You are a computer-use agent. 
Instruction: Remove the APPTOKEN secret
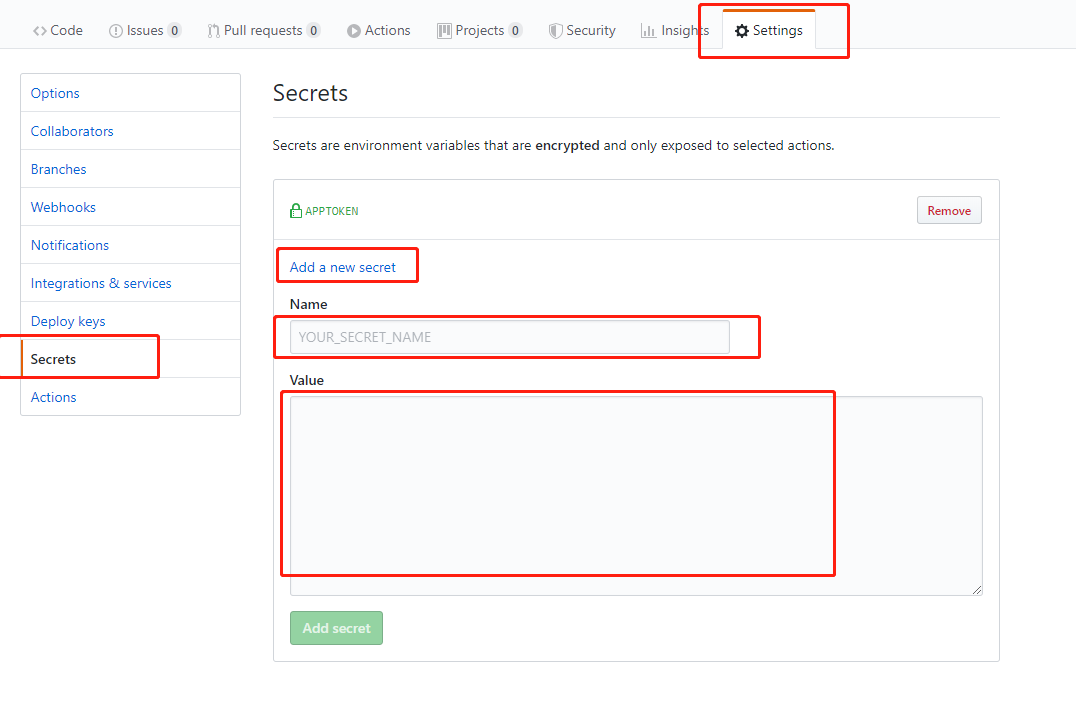click(948, 210)
